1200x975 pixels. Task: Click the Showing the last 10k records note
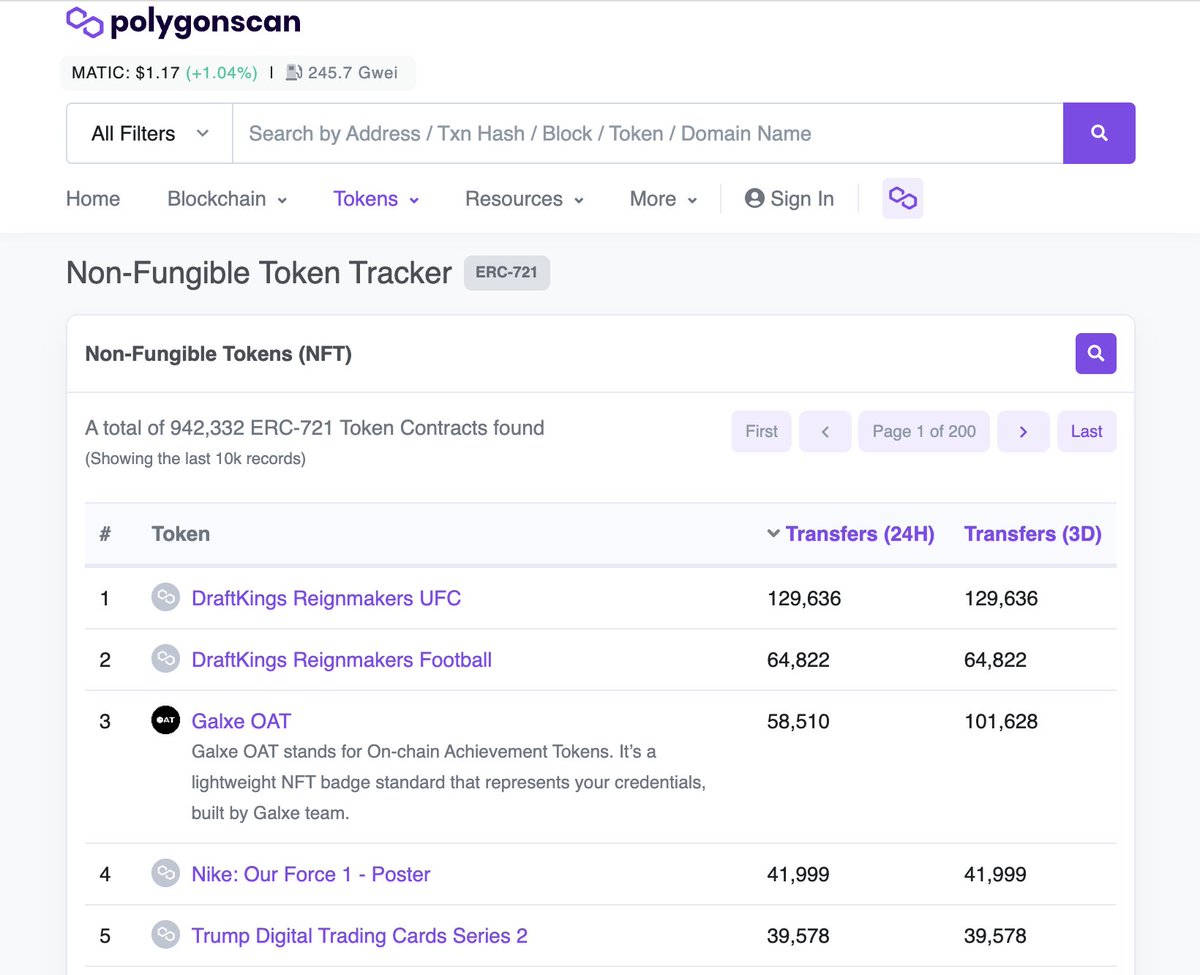tap(195, 459)
